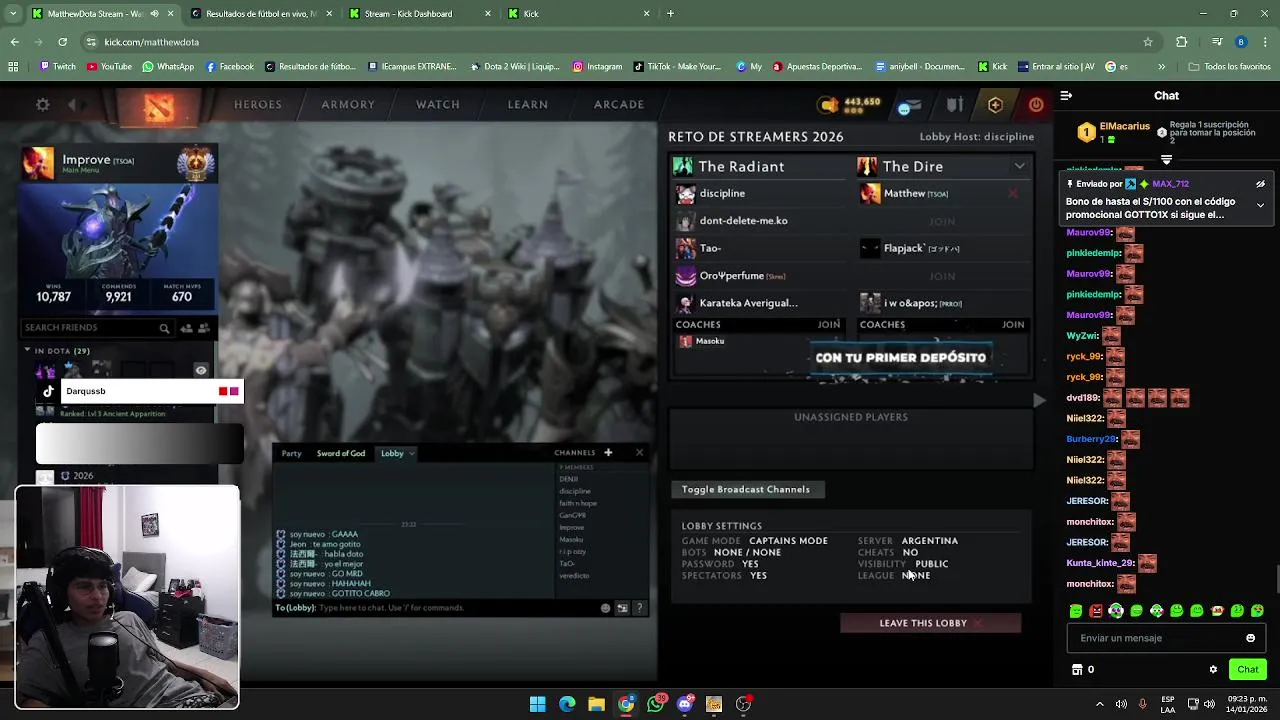The width and height of the screenshot is (1280, 720).
Task: Expand The Dire team dropdown chevron
Action: pyautogui.click(x=1019, y=166)
